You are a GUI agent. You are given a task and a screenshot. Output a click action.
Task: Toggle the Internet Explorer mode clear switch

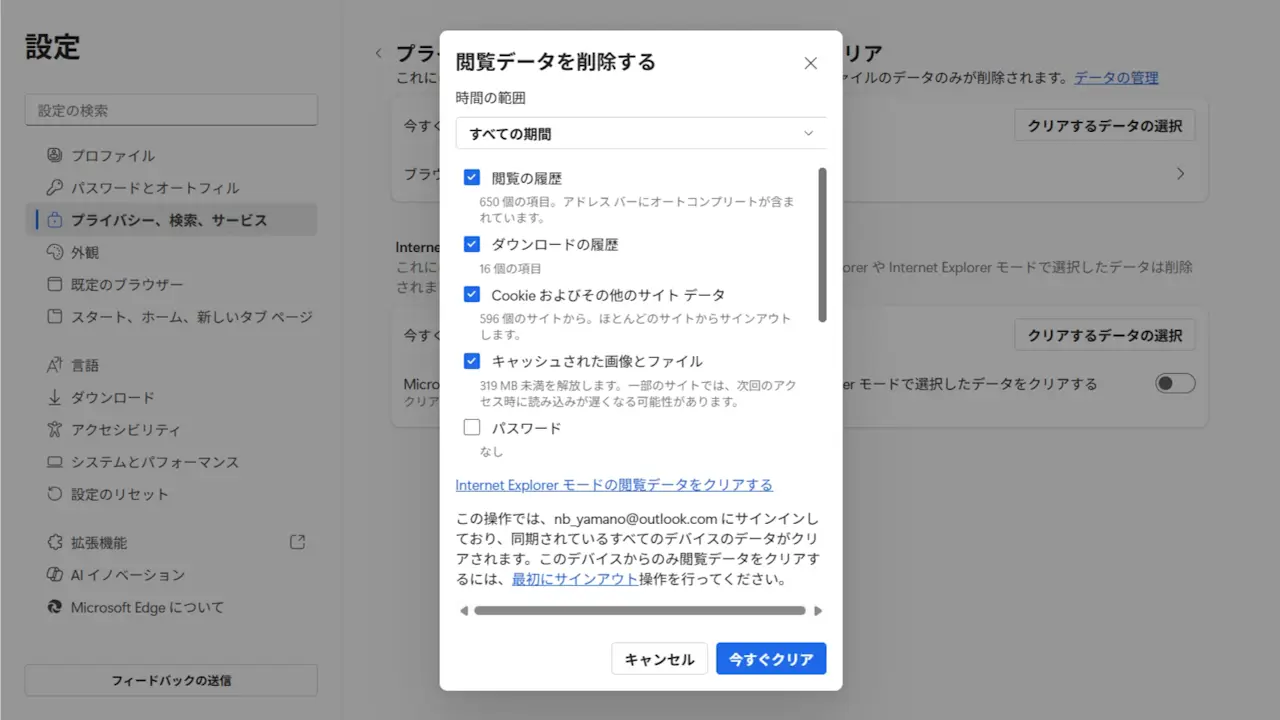click(x=1175, y=384)
